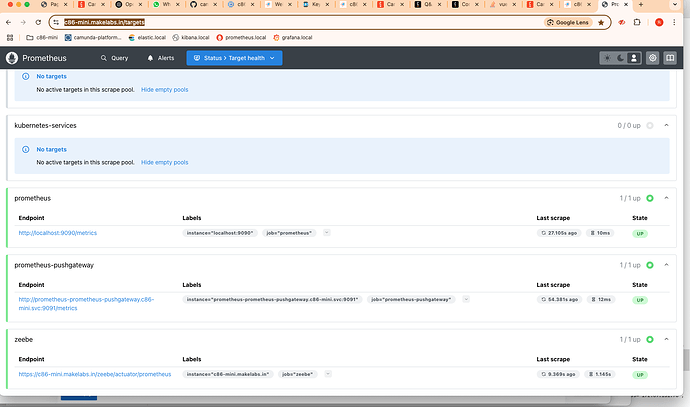
Task: Click the 0 / 0 up count for kubernetes-services
Action: pyautogui.click(x=629, y=125)
